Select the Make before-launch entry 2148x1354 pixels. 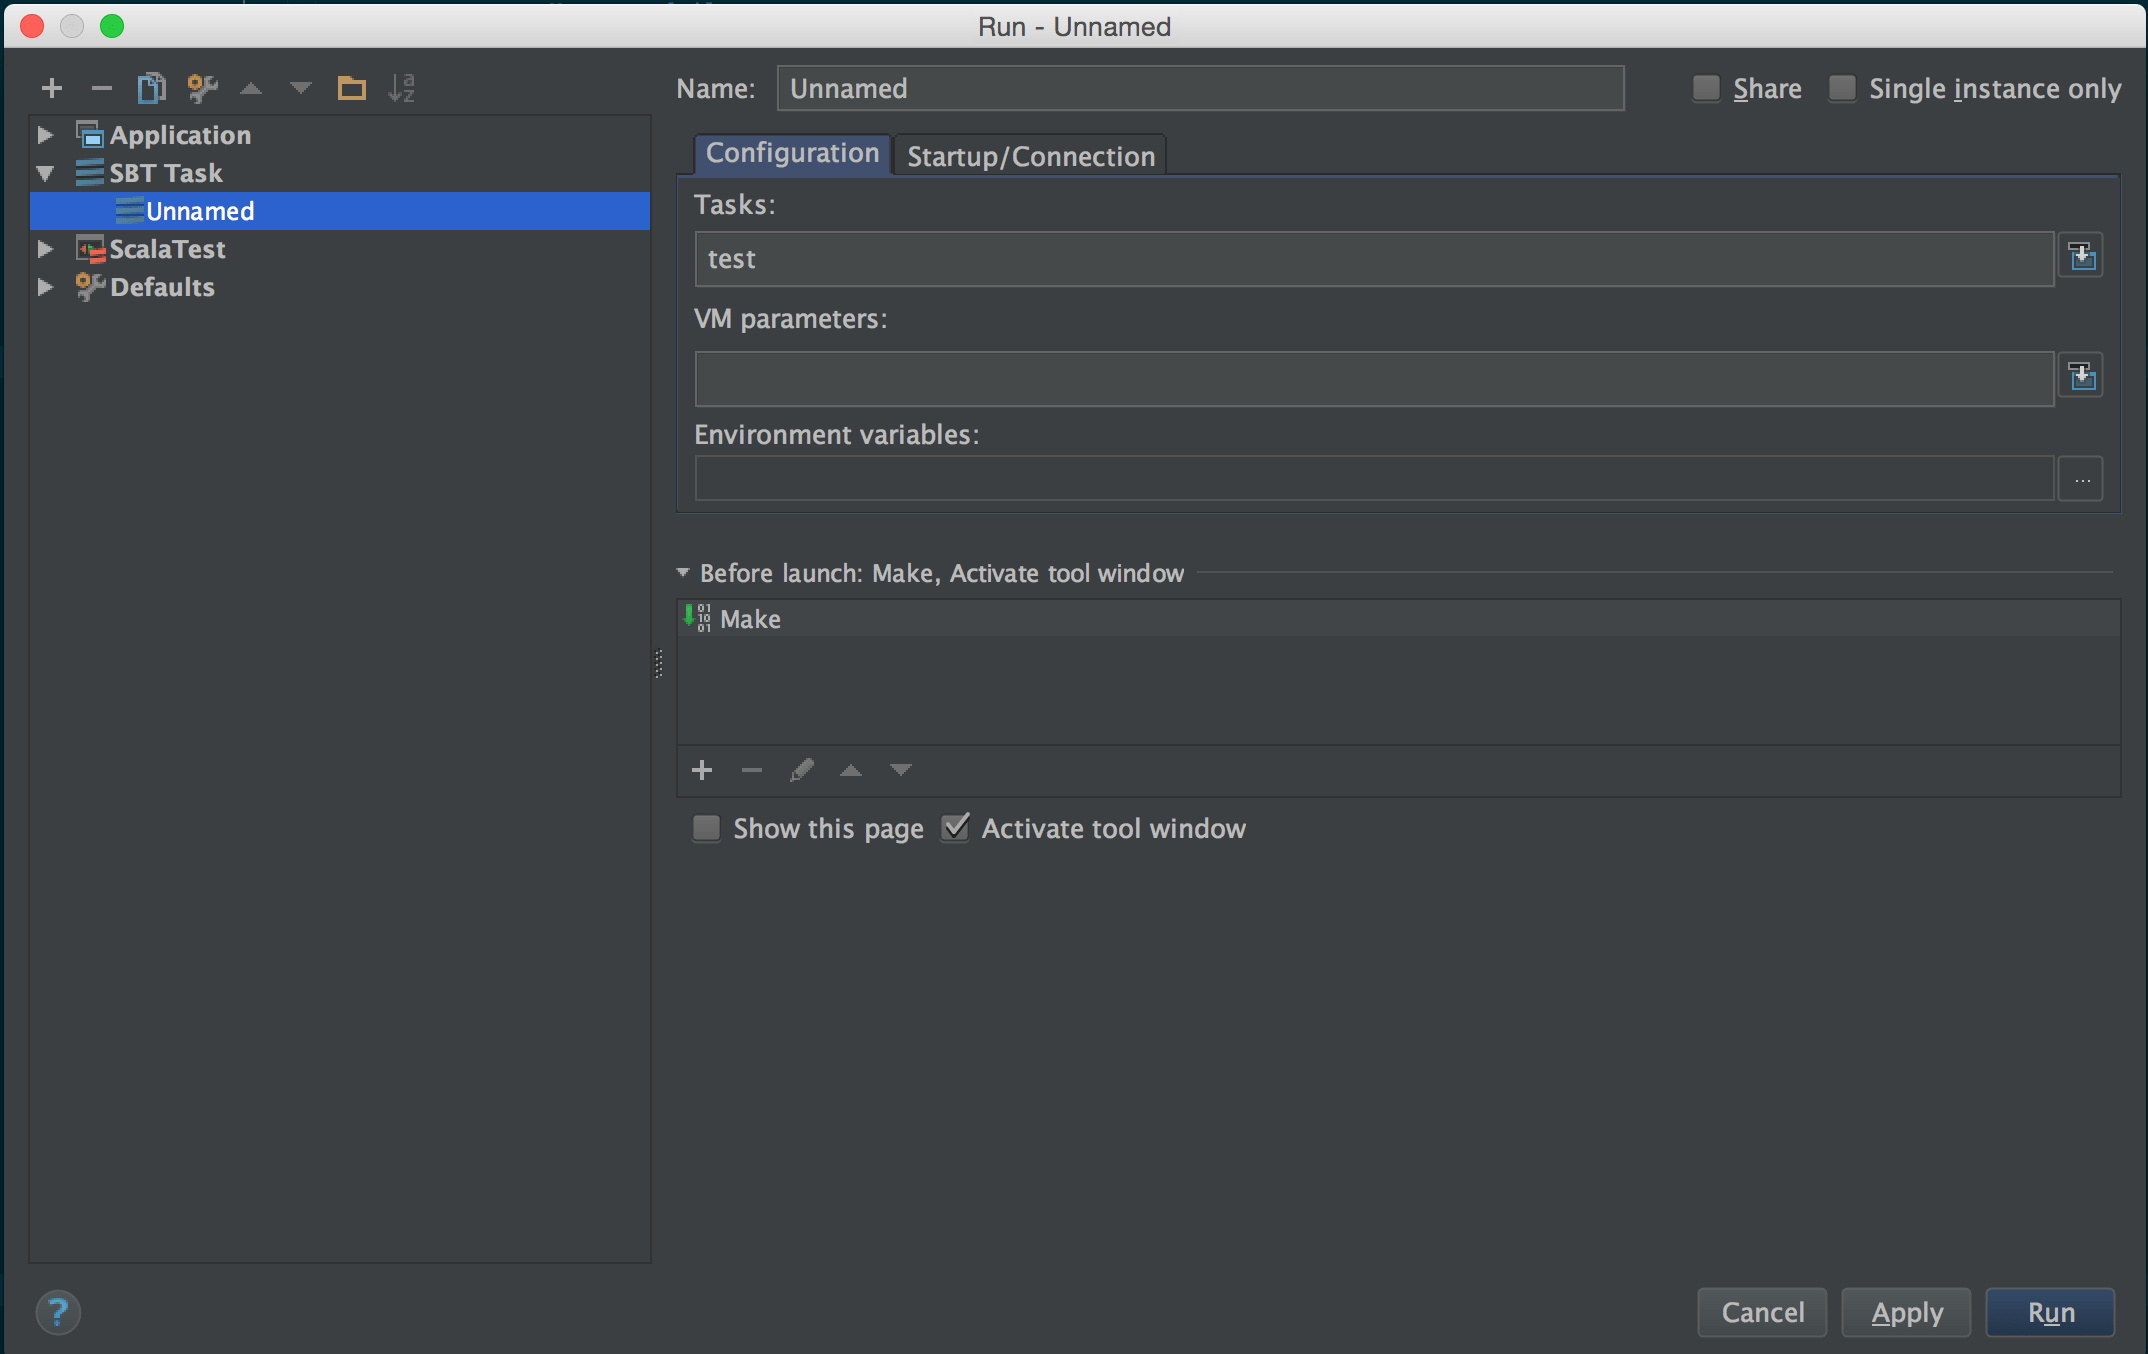(x=1398, y=618)
